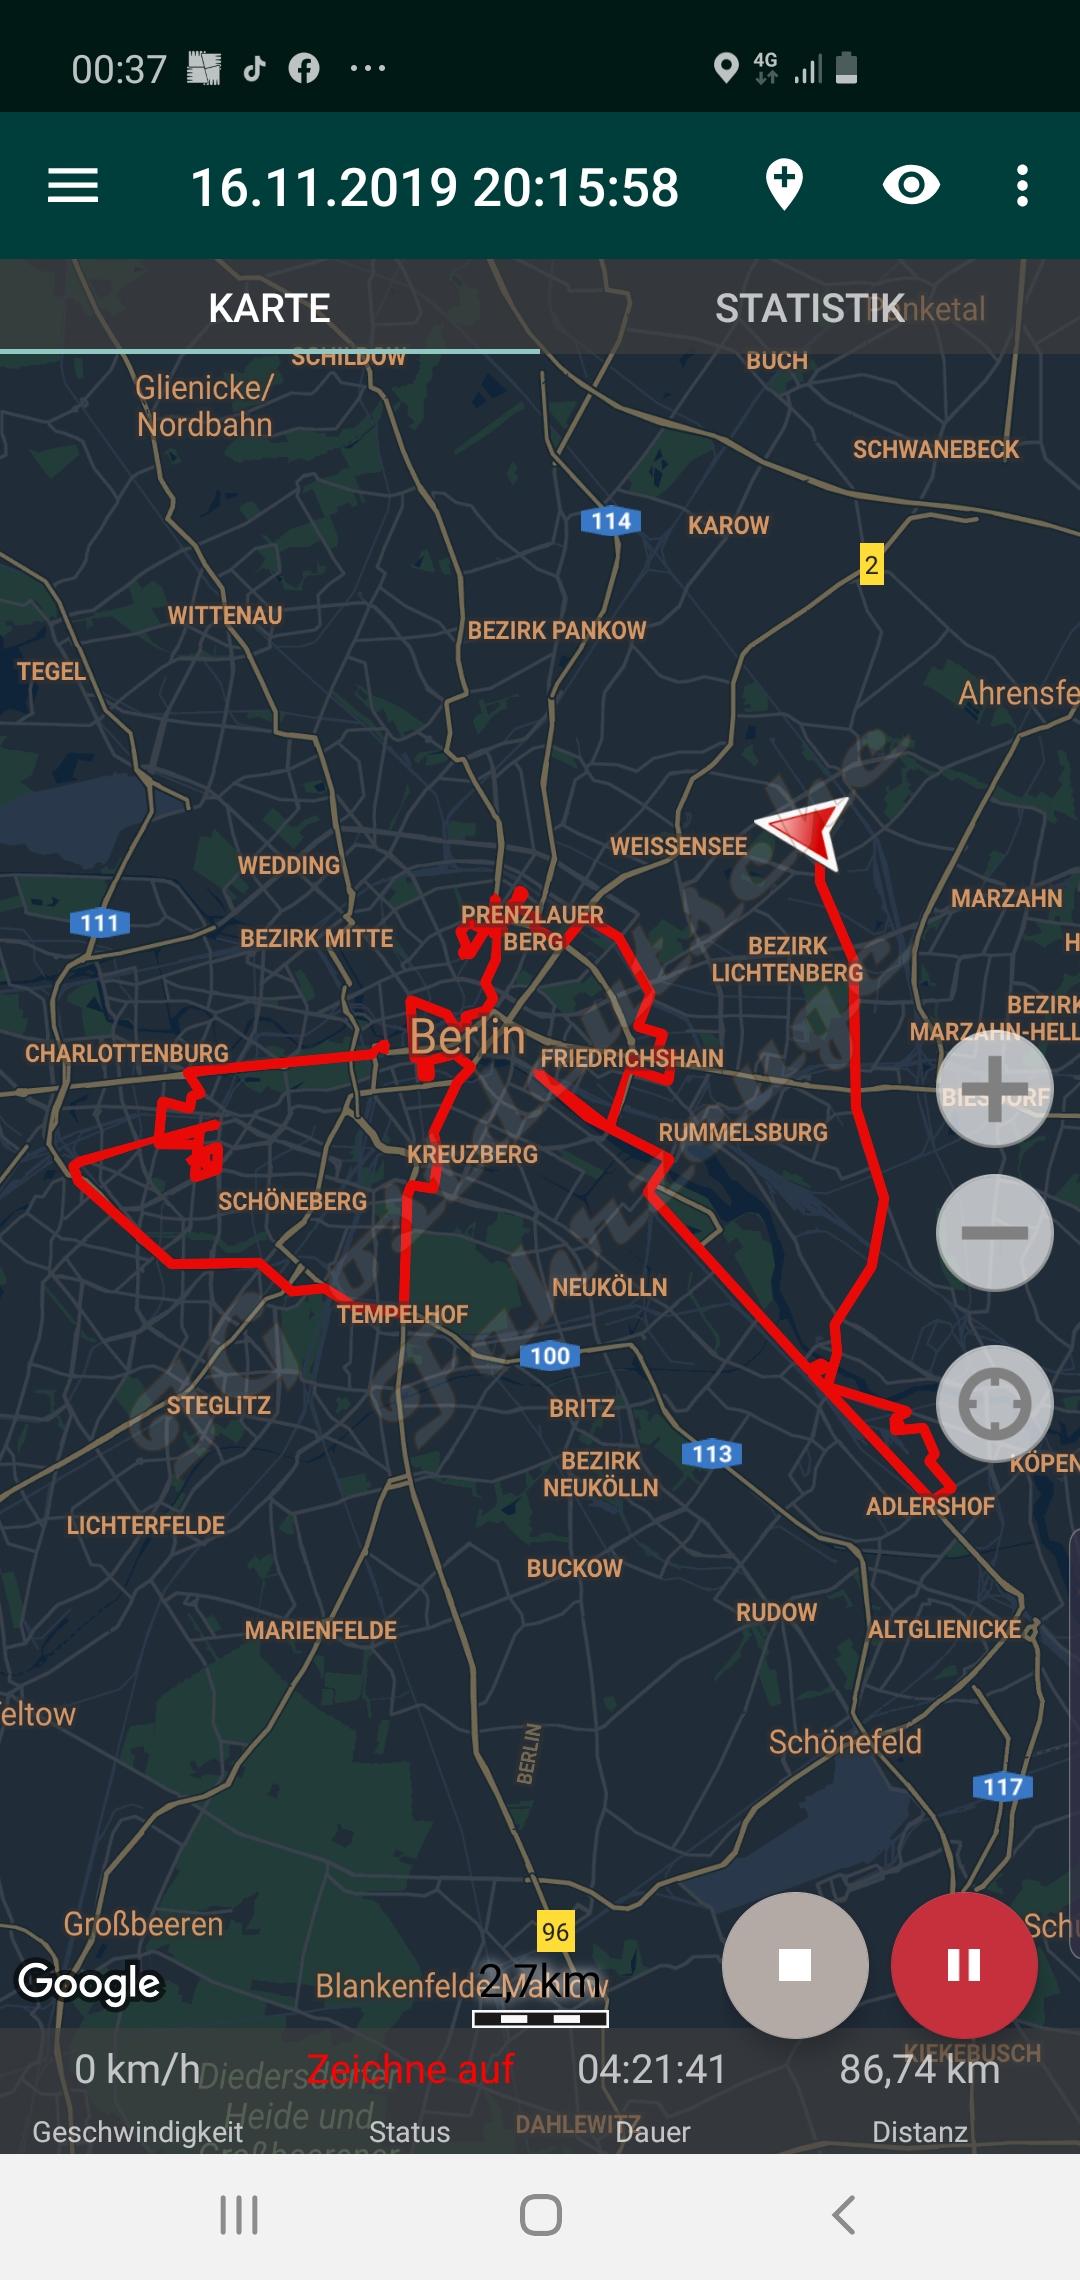Tap the track title 16.11.2019 20:15:58
This screenshot has height=2280, width=1080.
coord(435,187)
